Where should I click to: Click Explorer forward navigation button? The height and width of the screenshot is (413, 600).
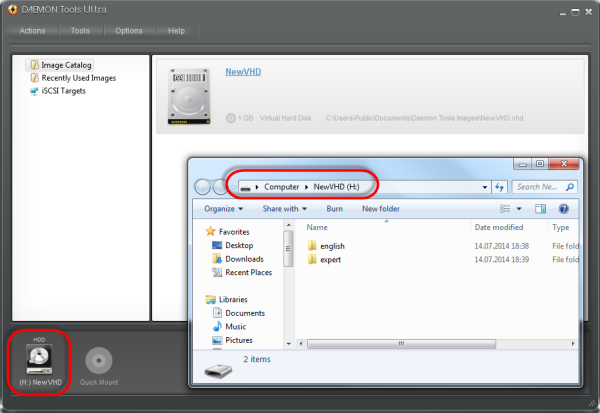click(220, 187)
